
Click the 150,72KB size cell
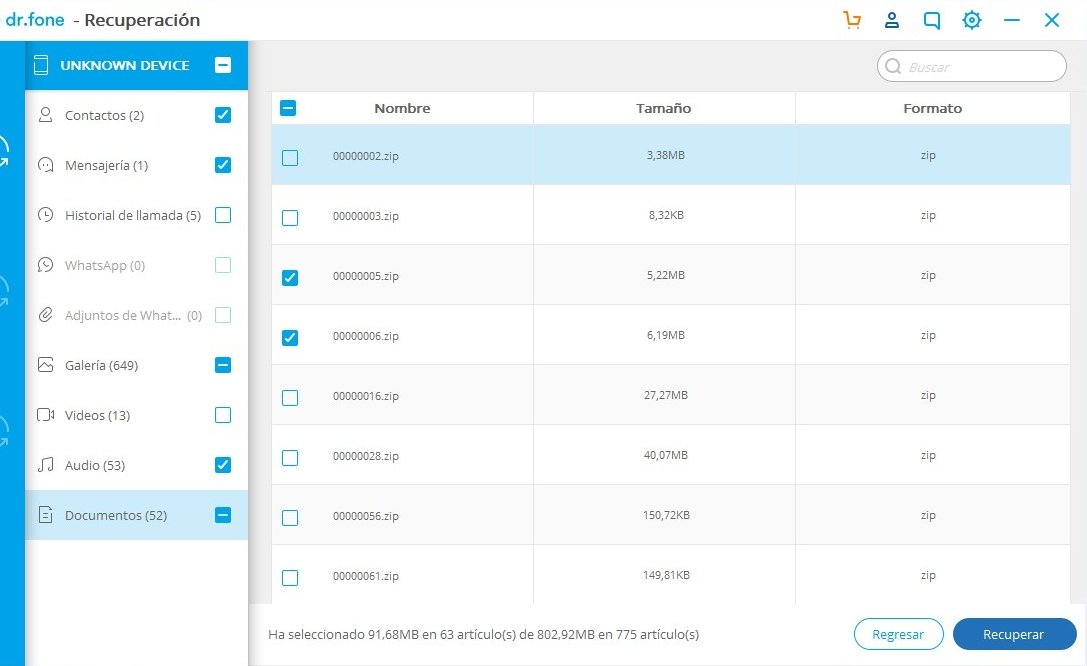pos(666,515)
